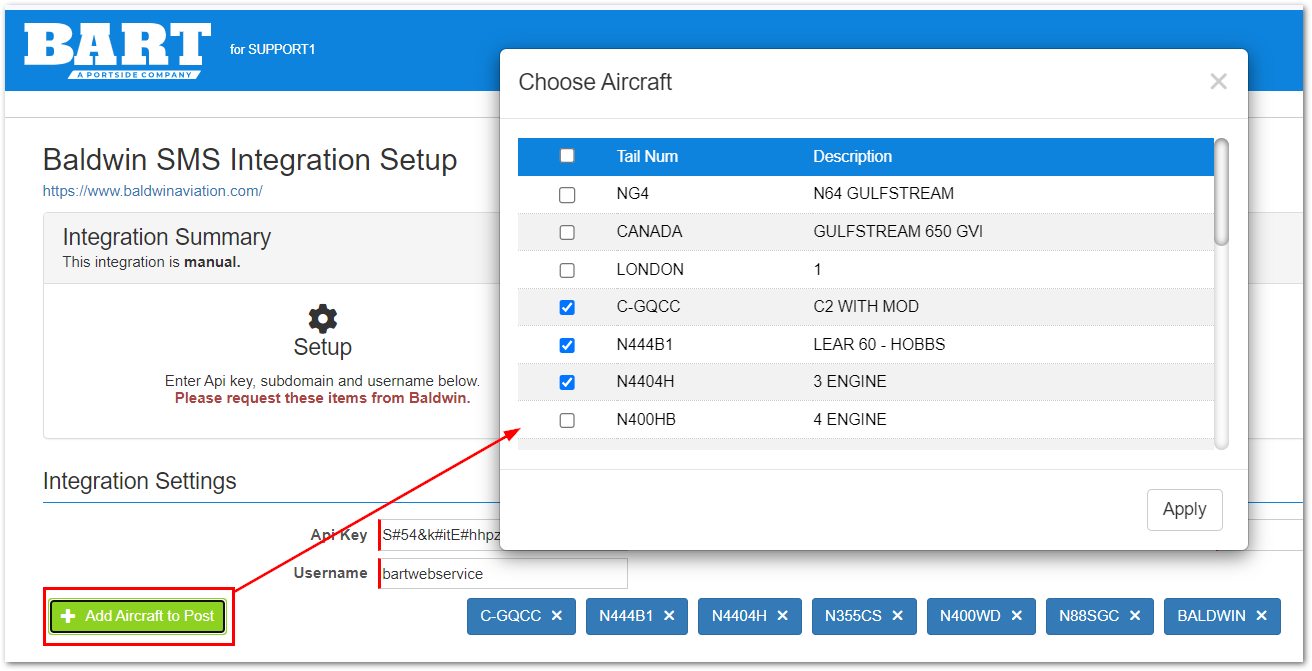
Task: Close the Choose Aircraft dialog with X
Action: [x=1218, y=82]
